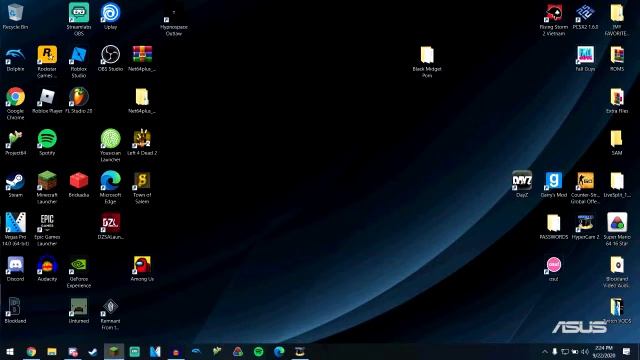This screenshot has height=360, width=640.
Task: Open Spotify desktop shortcut
Action: [x=47, y=142]
